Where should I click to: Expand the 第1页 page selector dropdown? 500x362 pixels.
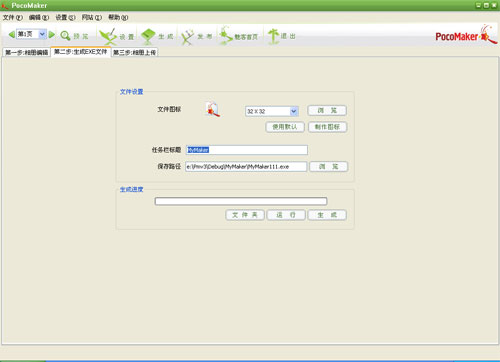point(42,34)
